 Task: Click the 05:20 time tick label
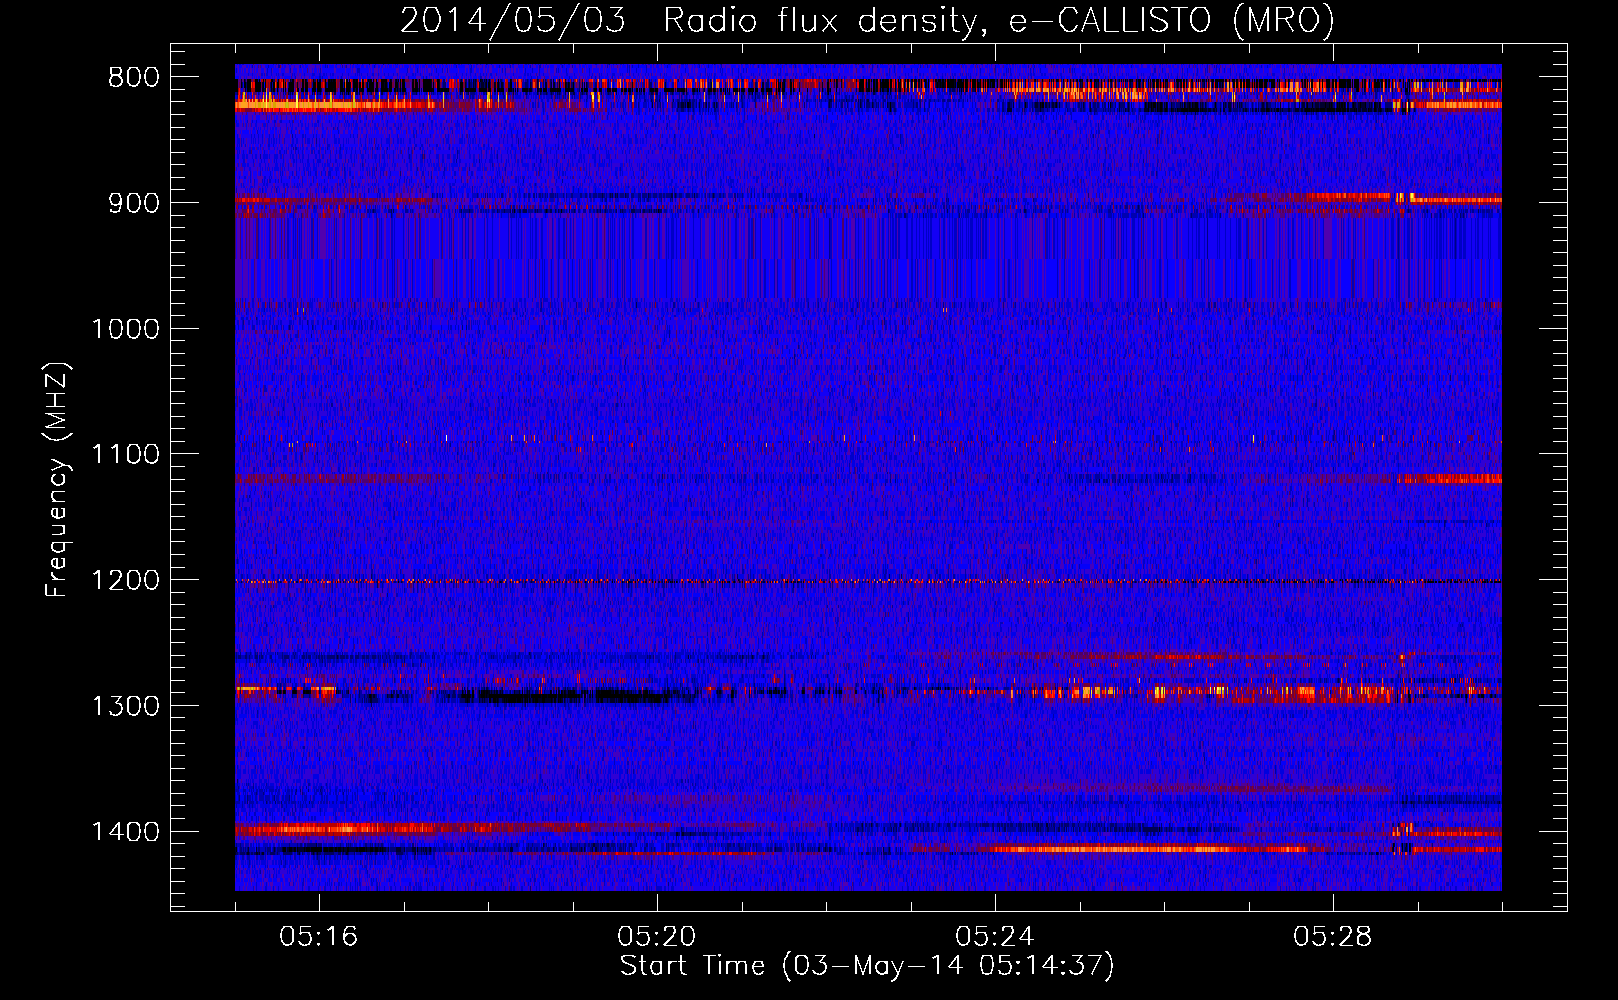[x=657, y=937]
